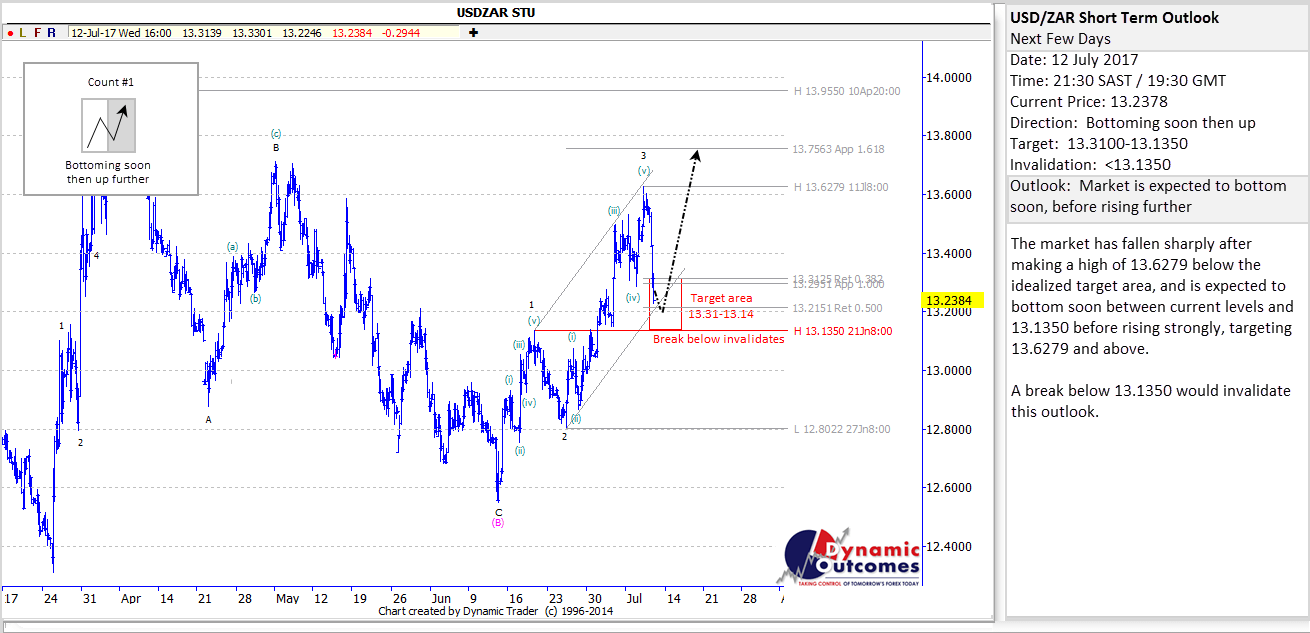Click the 13.8000 price axis label
Viewport: 1310px width, 633px height.
948,136
